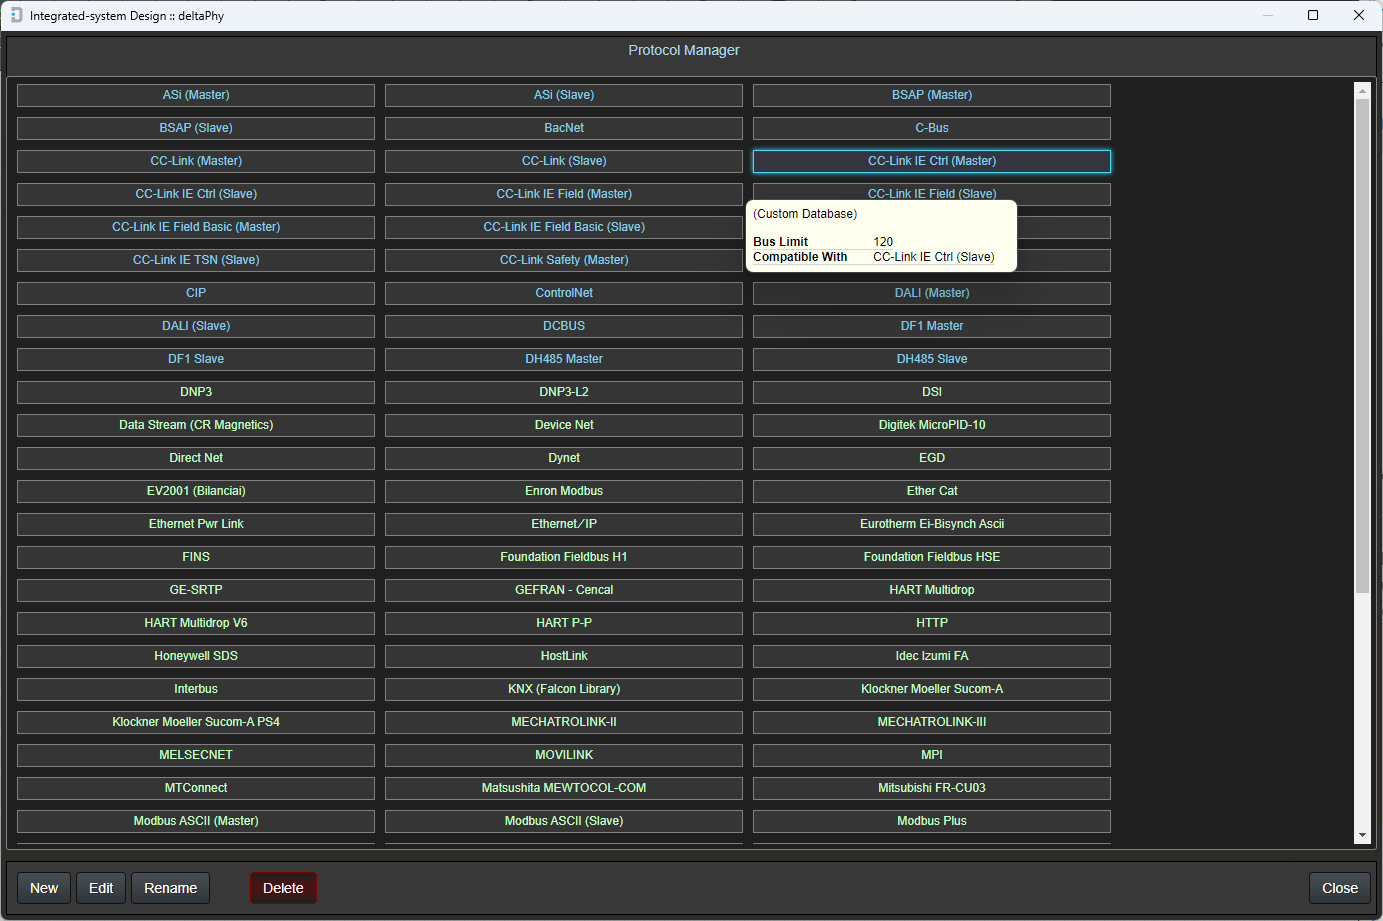Edit the selected protocol
This screenshot has width=1383, height=921.
tap(100, 887)
